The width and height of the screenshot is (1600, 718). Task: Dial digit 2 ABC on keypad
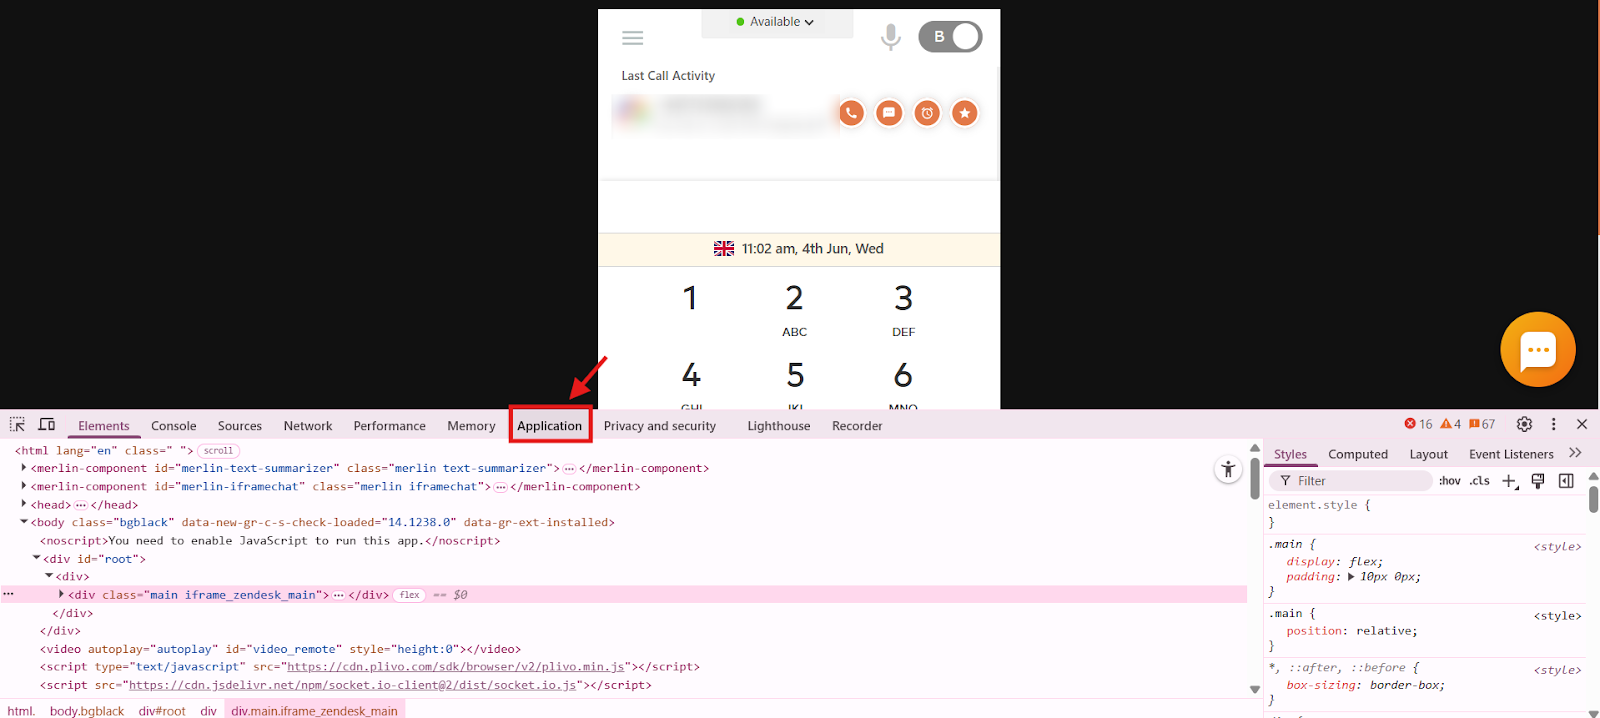[794, 310]
